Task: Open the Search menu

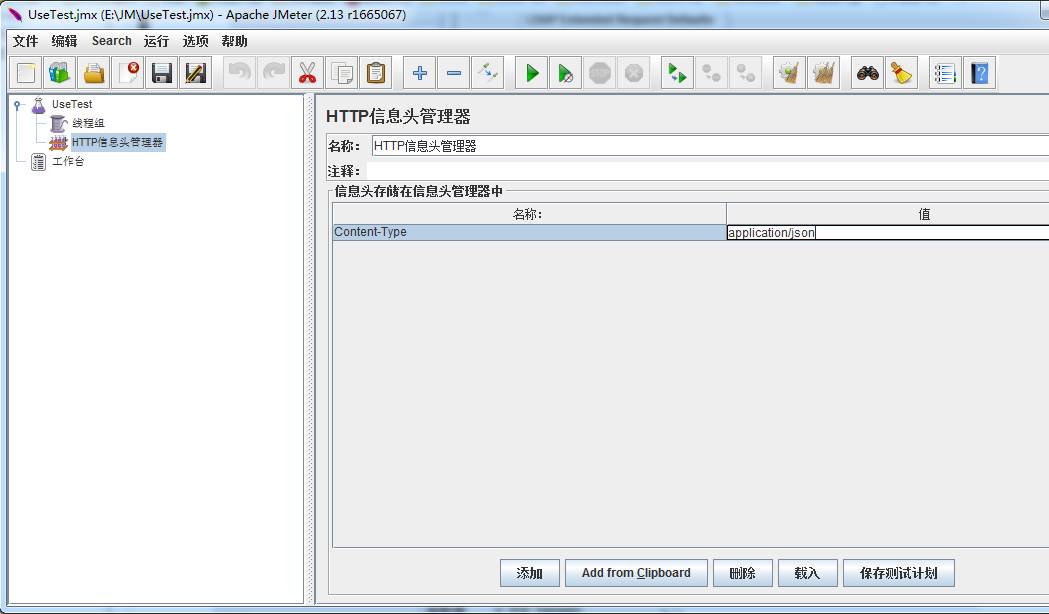Action: click(x=112, y=41)
